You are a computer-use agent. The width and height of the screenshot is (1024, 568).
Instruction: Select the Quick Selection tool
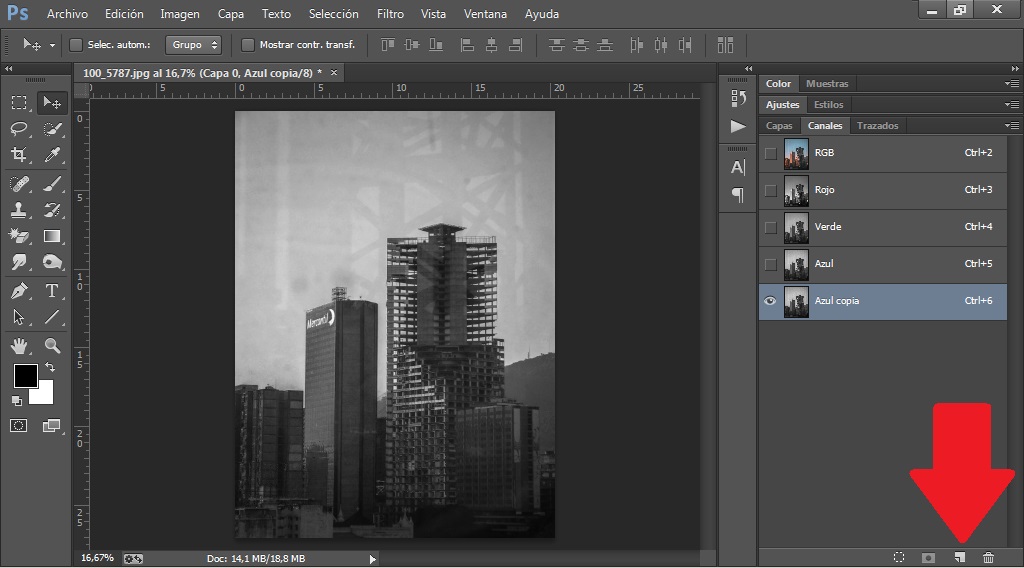click(x=52, y=129)
